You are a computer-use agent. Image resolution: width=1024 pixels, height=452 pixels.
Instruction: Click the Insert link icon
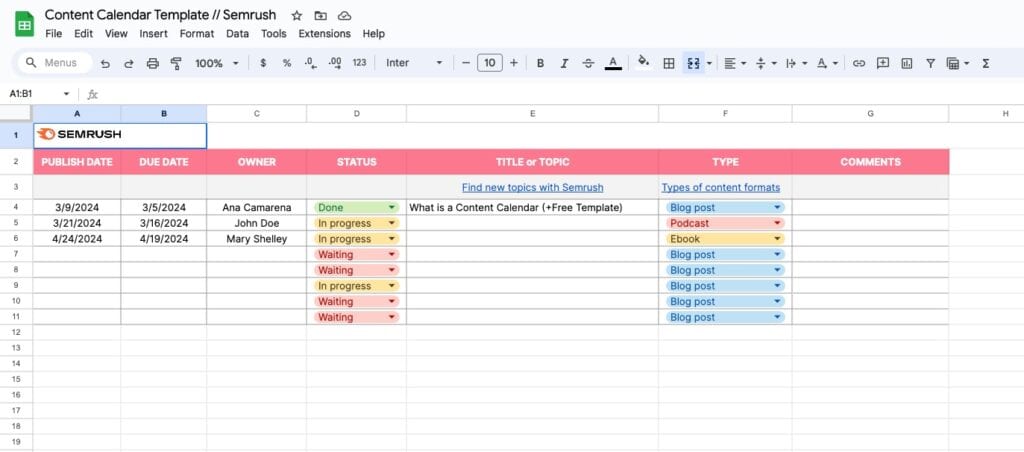pos(859,63)
